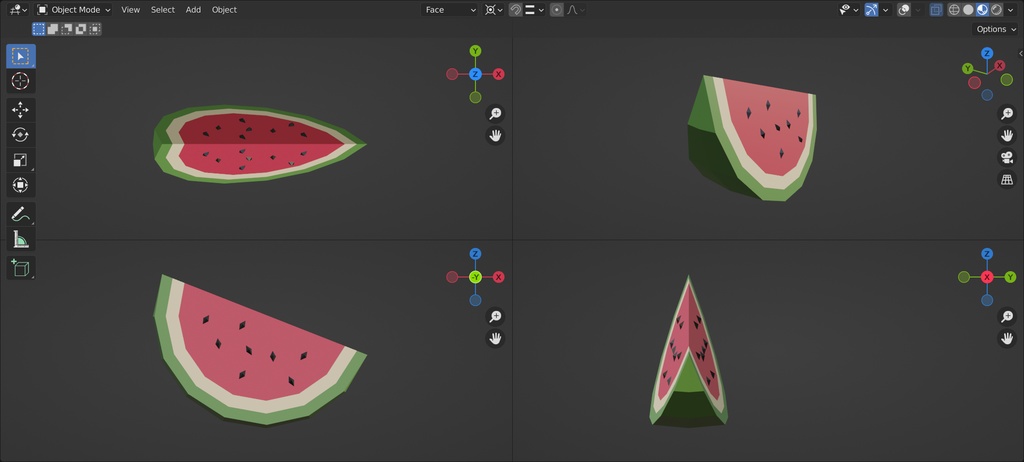Open the pivot point dropdown

pos(494,10)
